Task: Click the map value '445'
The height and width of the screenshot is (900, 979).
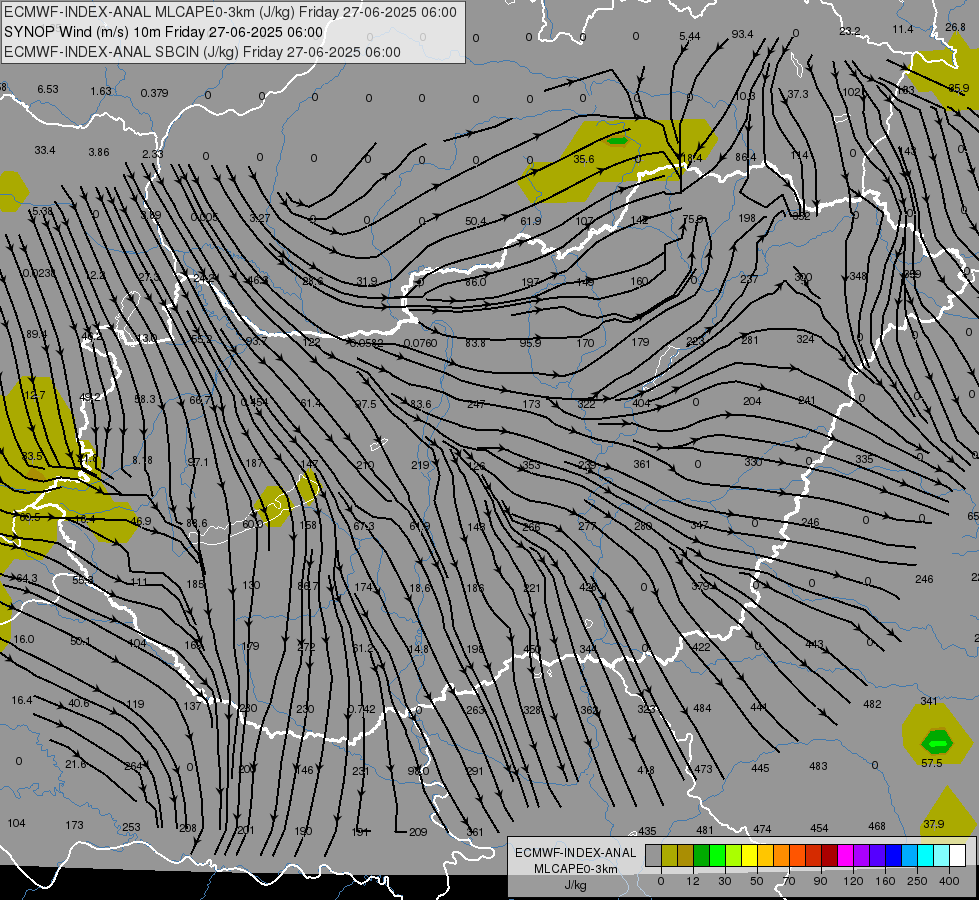Action: [760, 768]
